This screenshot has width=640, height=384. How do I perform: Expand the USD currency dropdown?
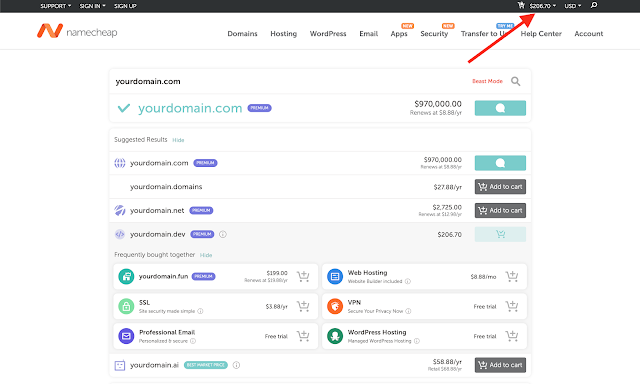click(x=573, y=6)
